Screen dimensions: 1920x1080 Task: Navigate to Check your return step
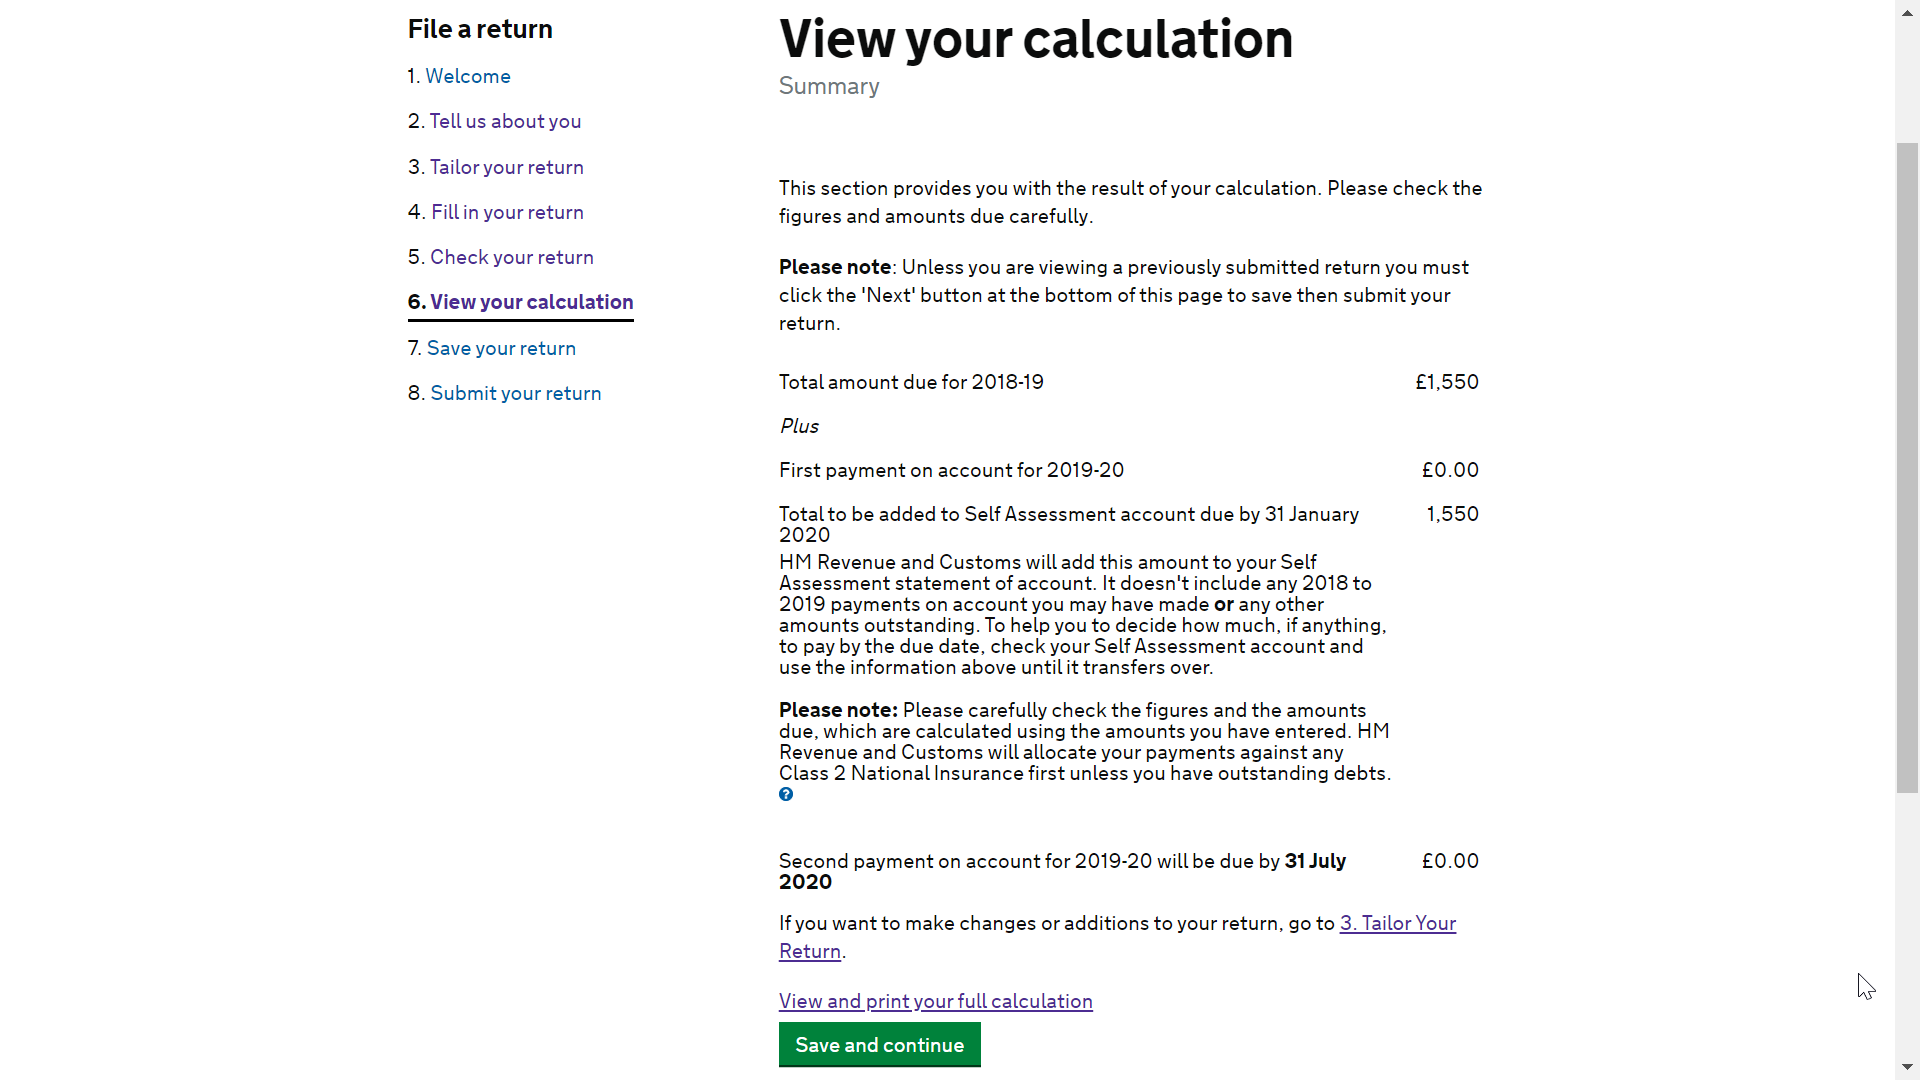point(511,257)
